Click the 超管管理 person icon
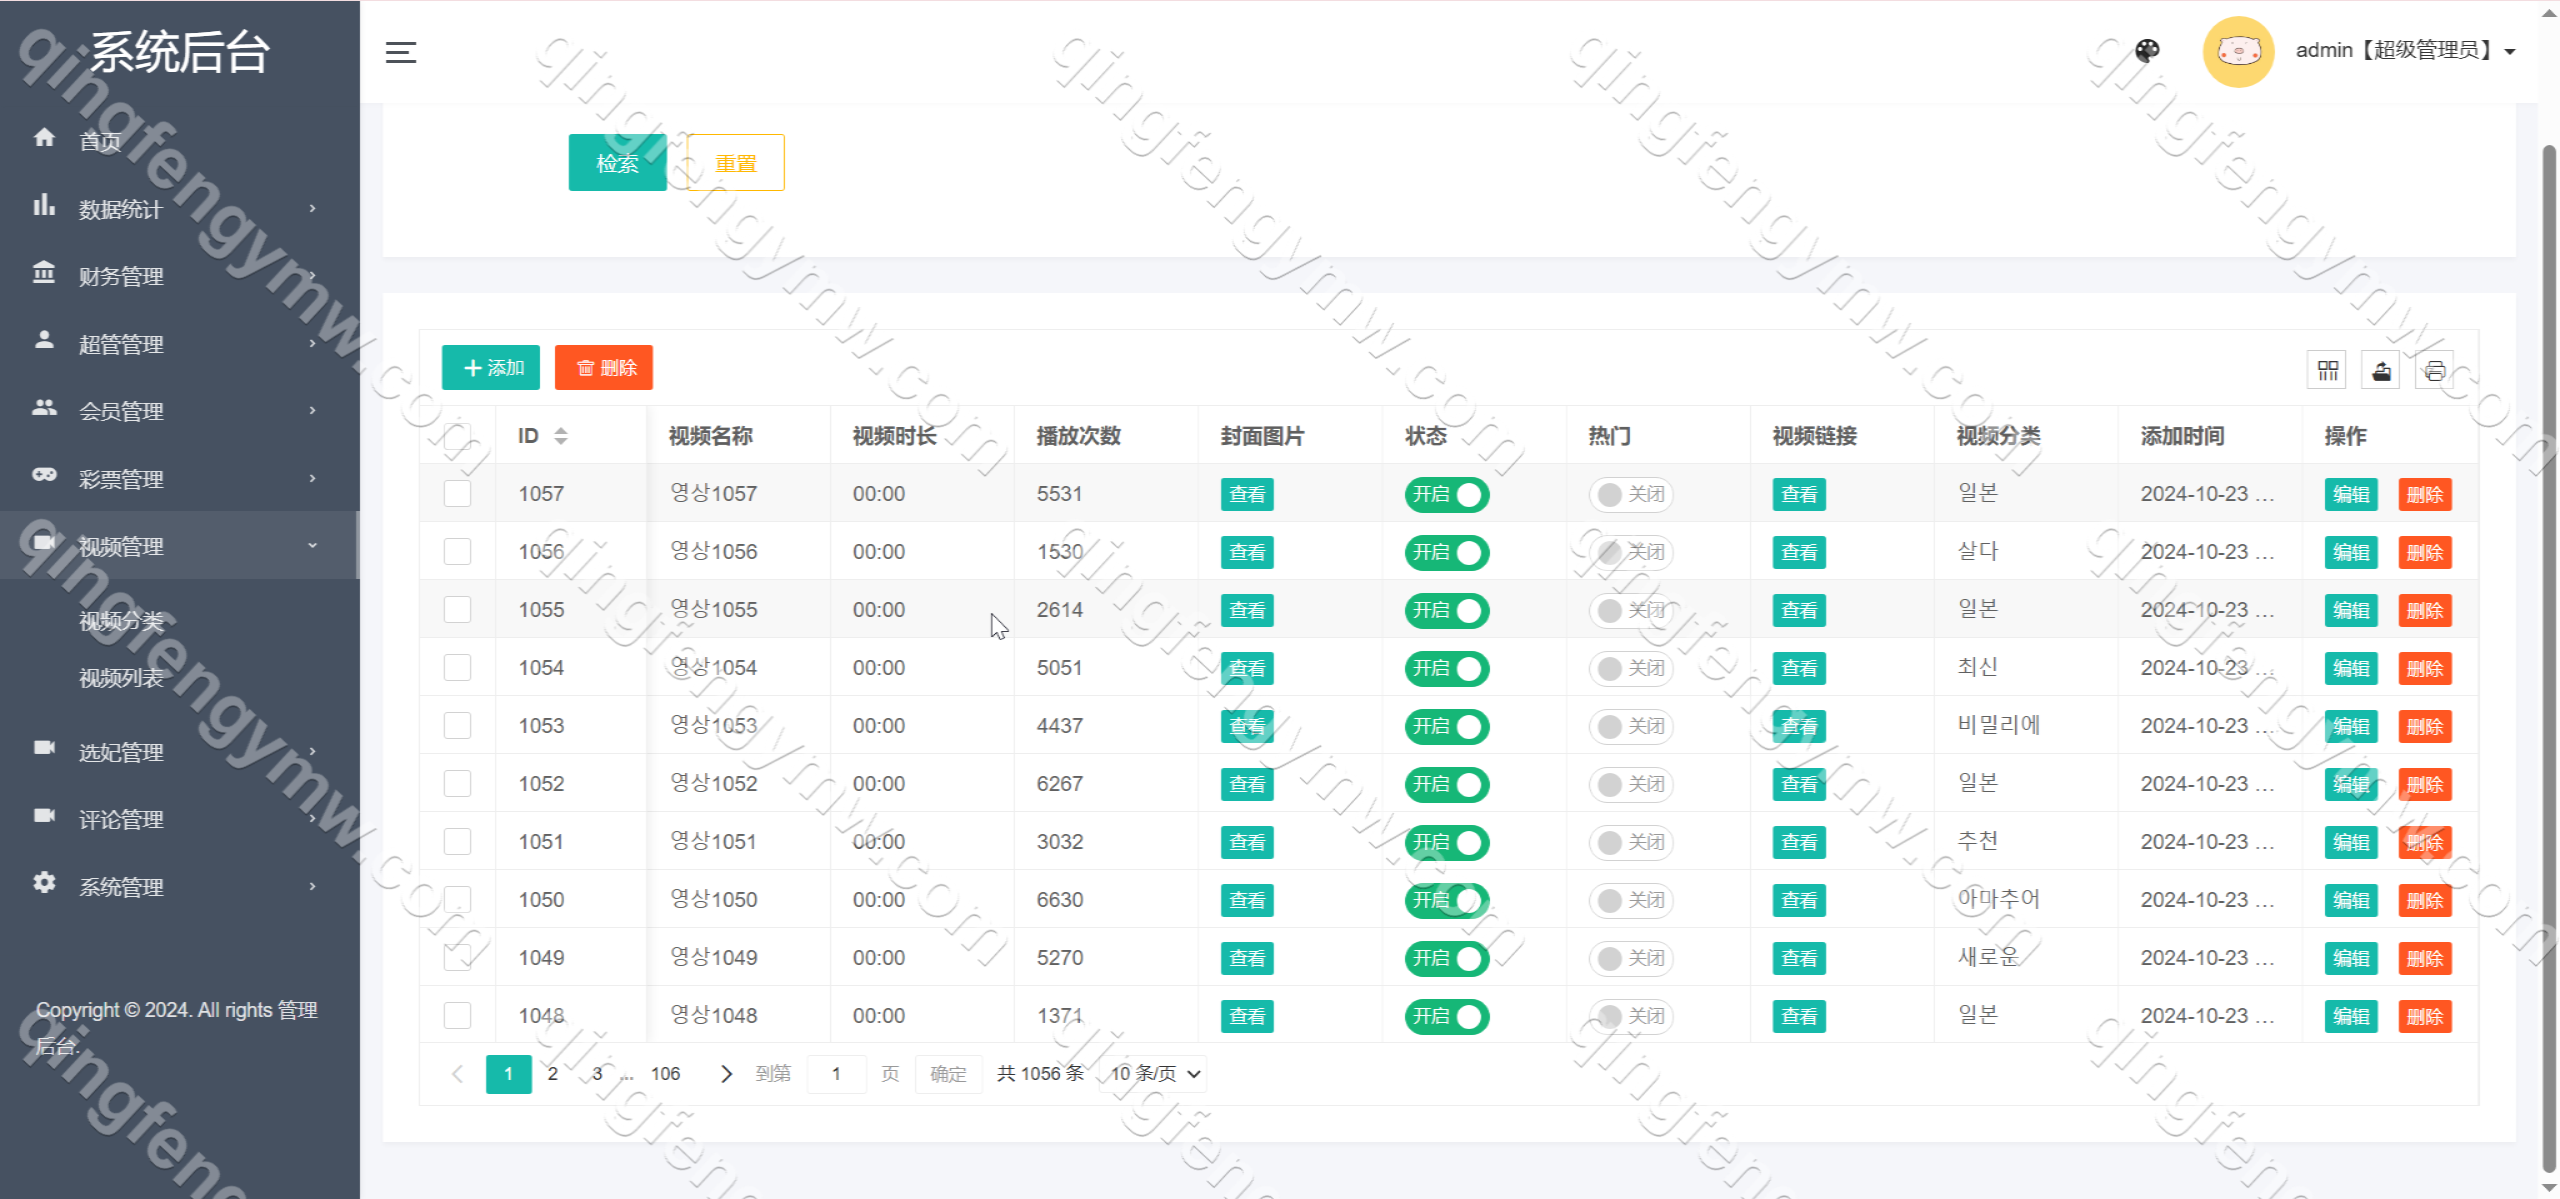The width and height of the screenshot is (2560, 1199). (44, 340)
